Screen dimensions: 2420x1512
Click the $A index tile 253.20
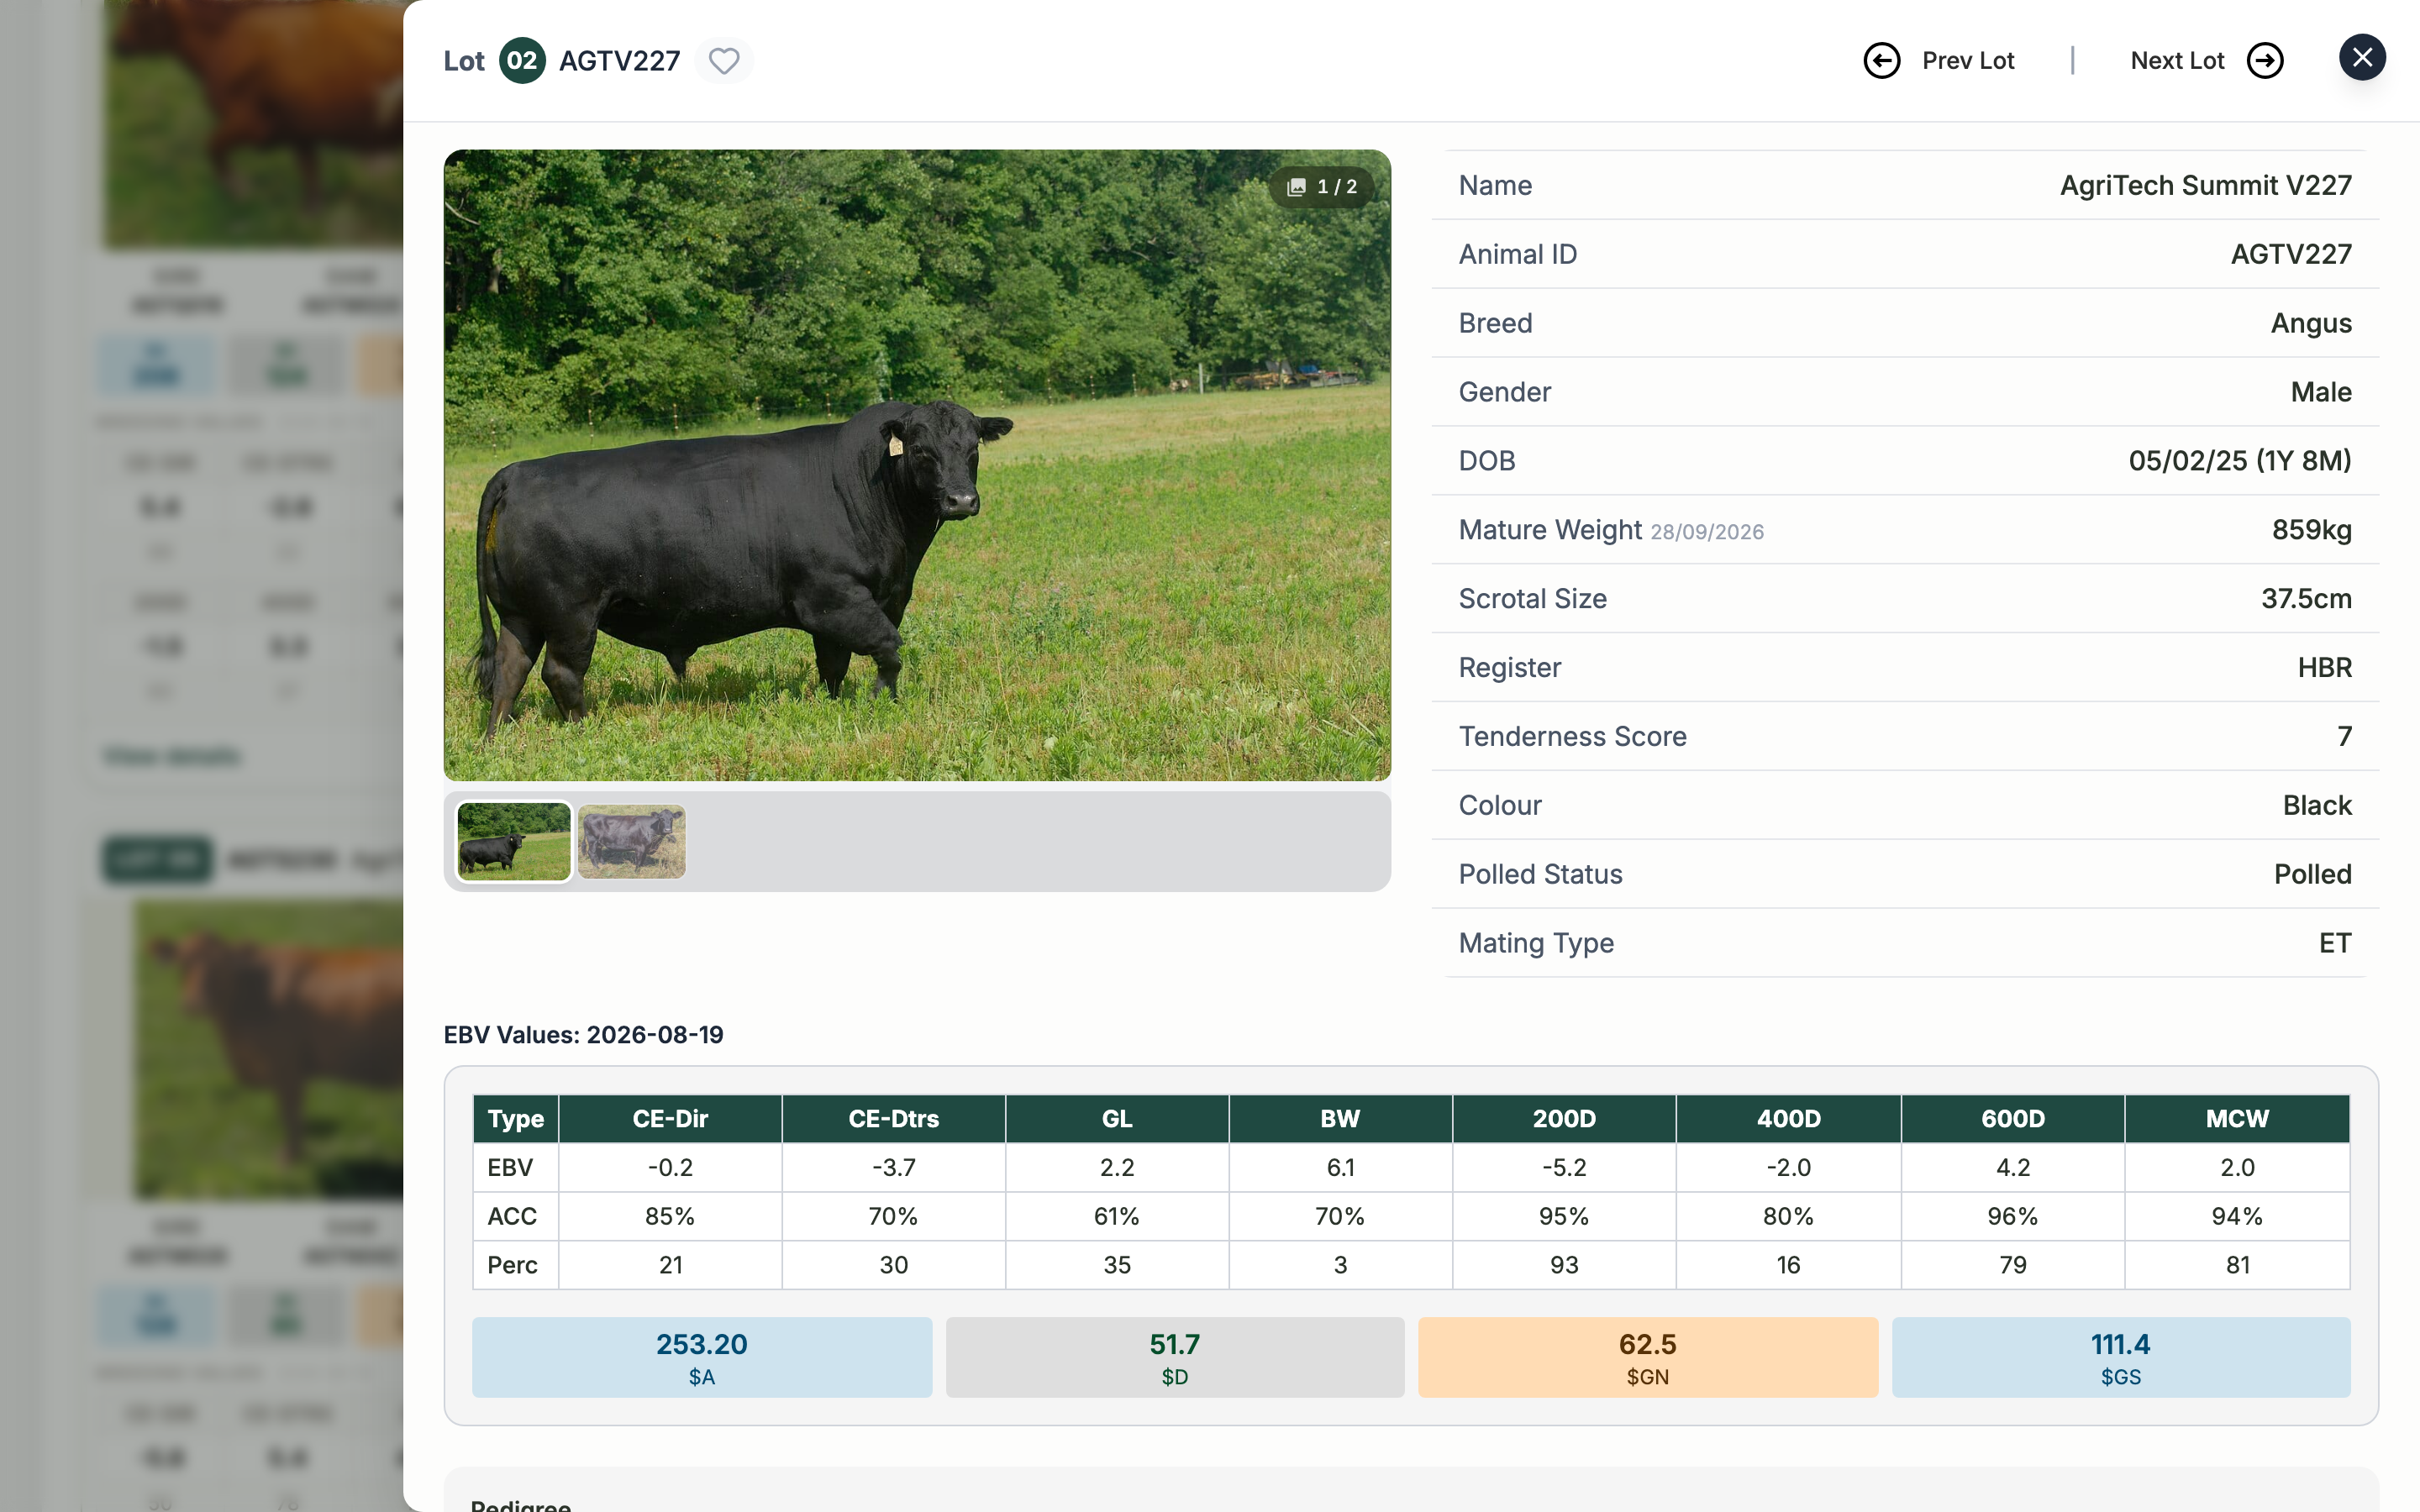[702, 1357]
